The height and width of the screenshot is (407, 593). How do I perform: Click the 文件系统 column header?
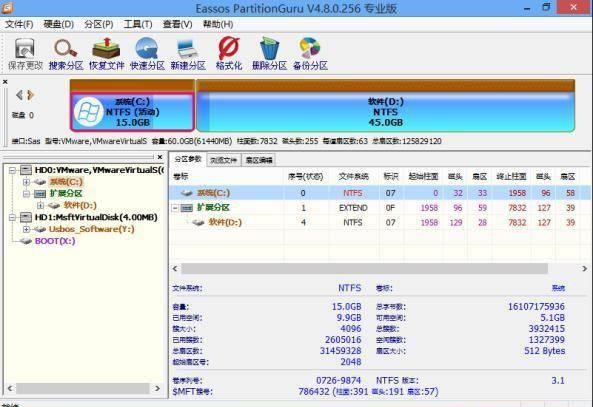[x=353, y=177]
